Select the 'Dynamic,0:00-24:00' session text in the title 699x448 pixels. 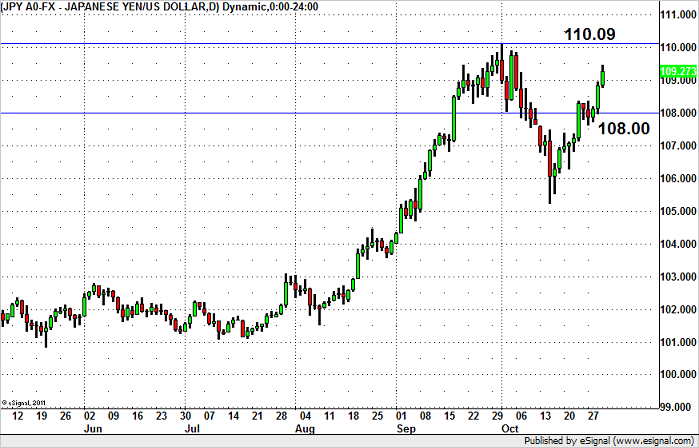click(x=270, y=7)
